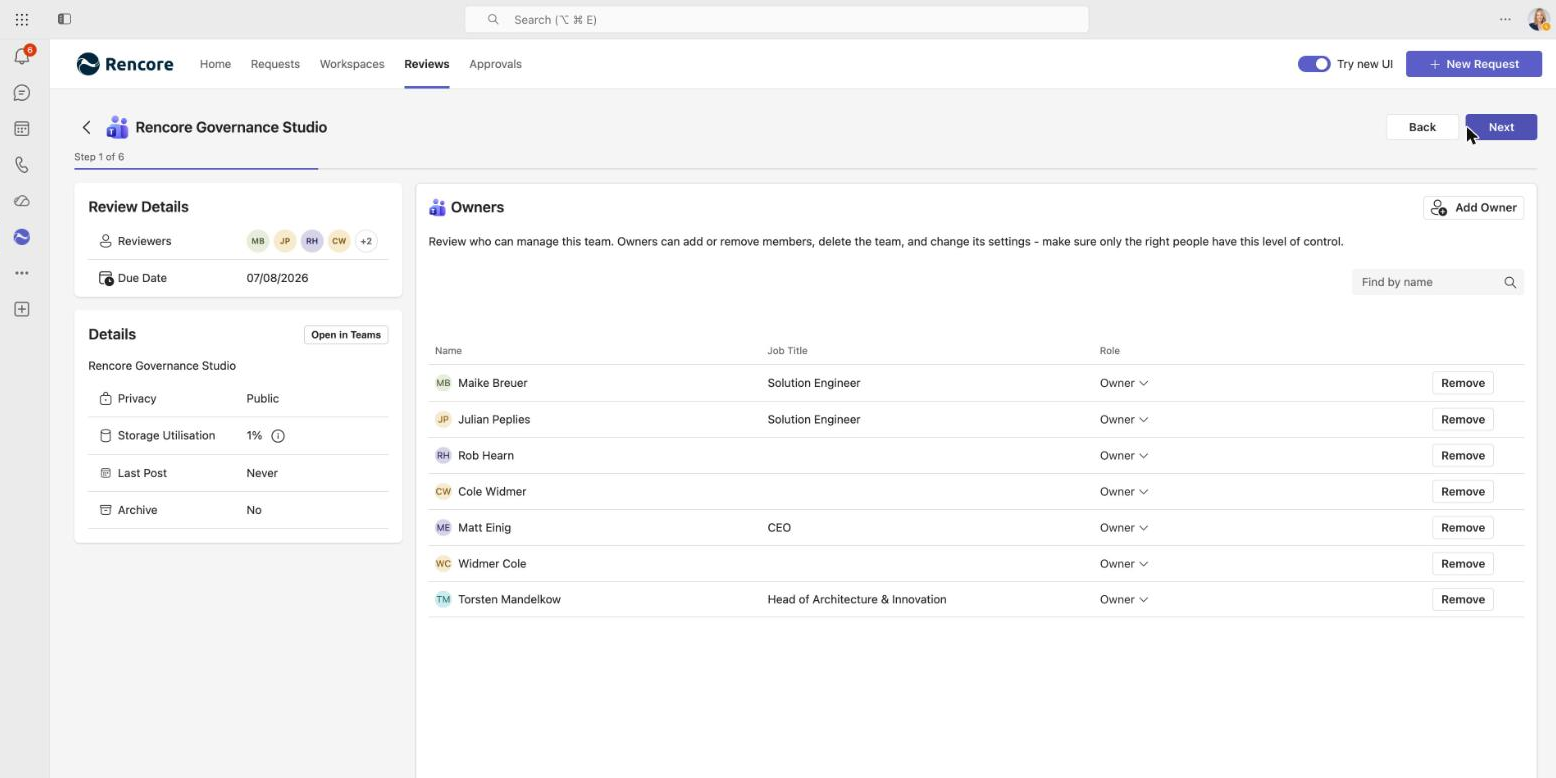This screenshot has width=1556, height=778.
Task: Click the Rencore logo
Action: click(125, 64)
